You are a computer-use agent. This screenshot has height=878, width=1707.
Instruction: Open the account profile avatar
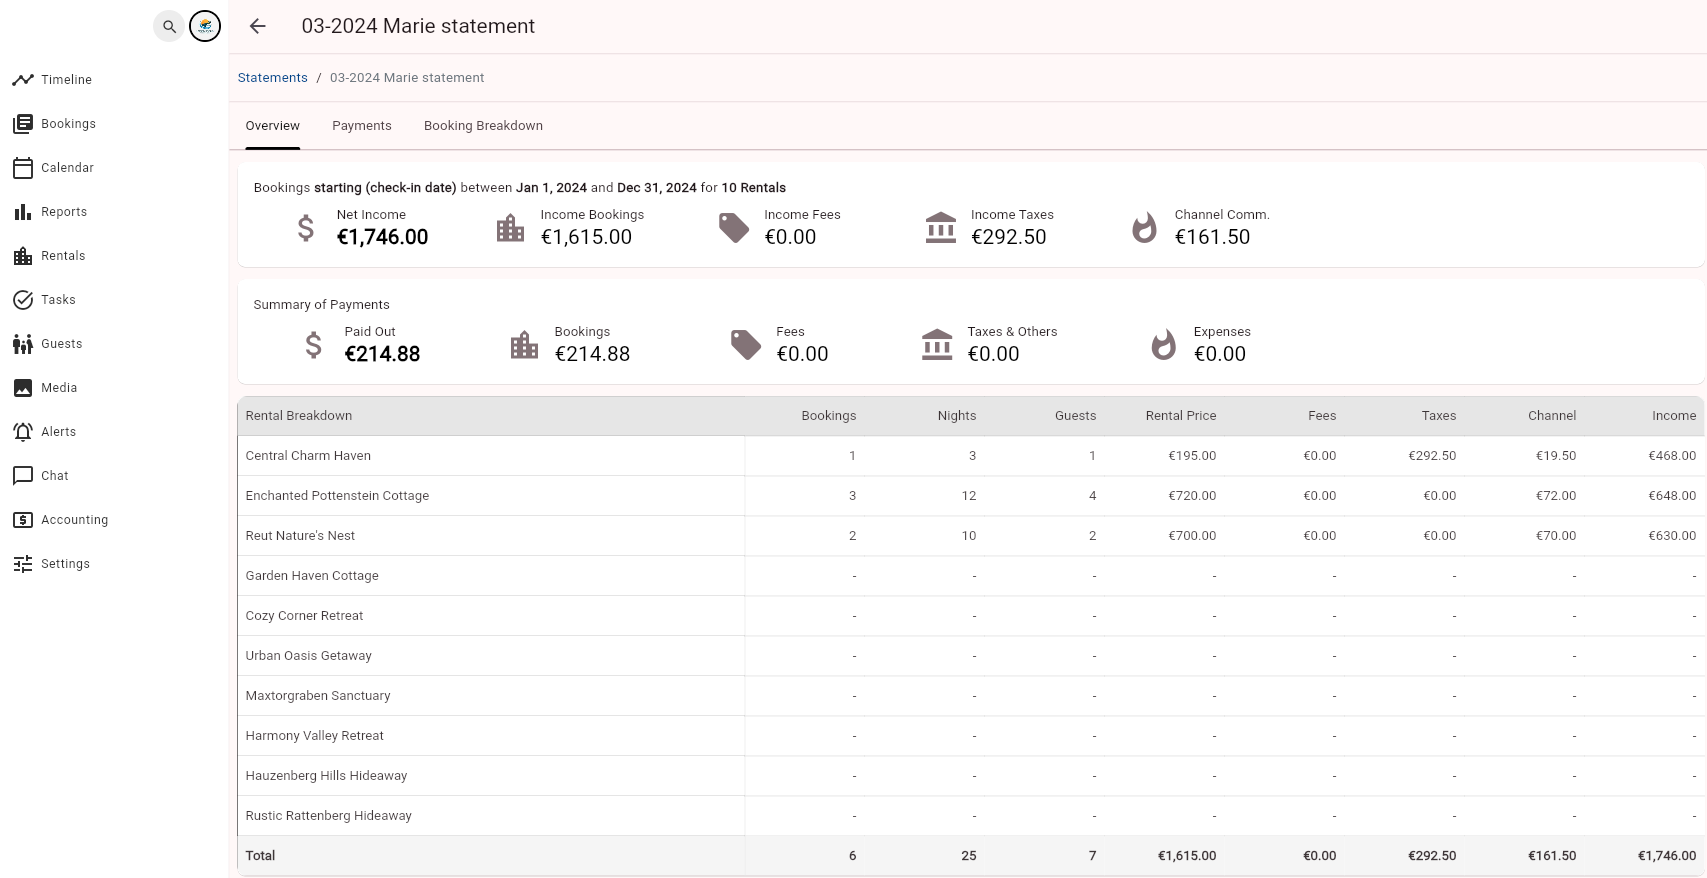pos(205,27)
